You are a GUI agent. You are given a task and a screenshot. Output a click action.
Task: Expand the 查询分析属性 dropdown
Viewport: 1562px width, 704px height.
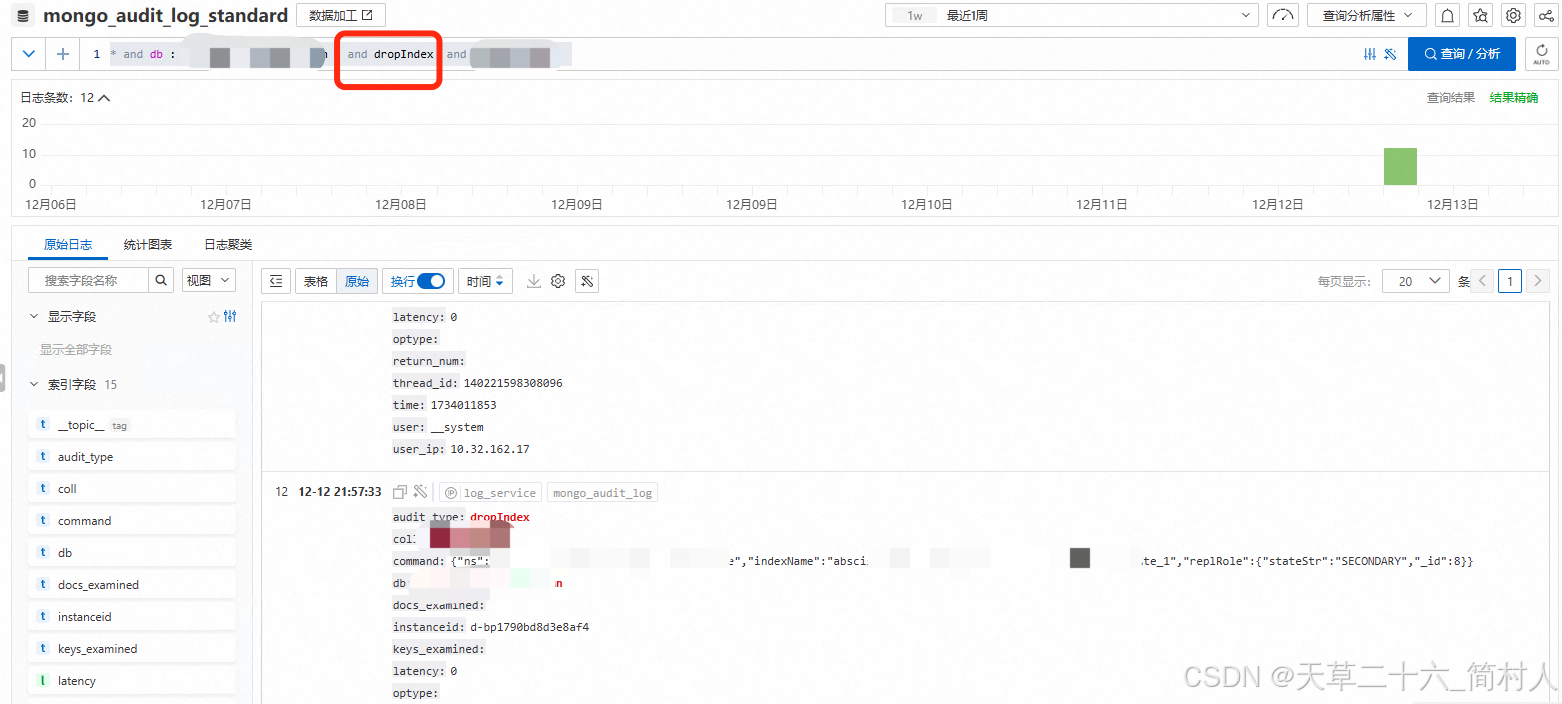coord(1367,15)
